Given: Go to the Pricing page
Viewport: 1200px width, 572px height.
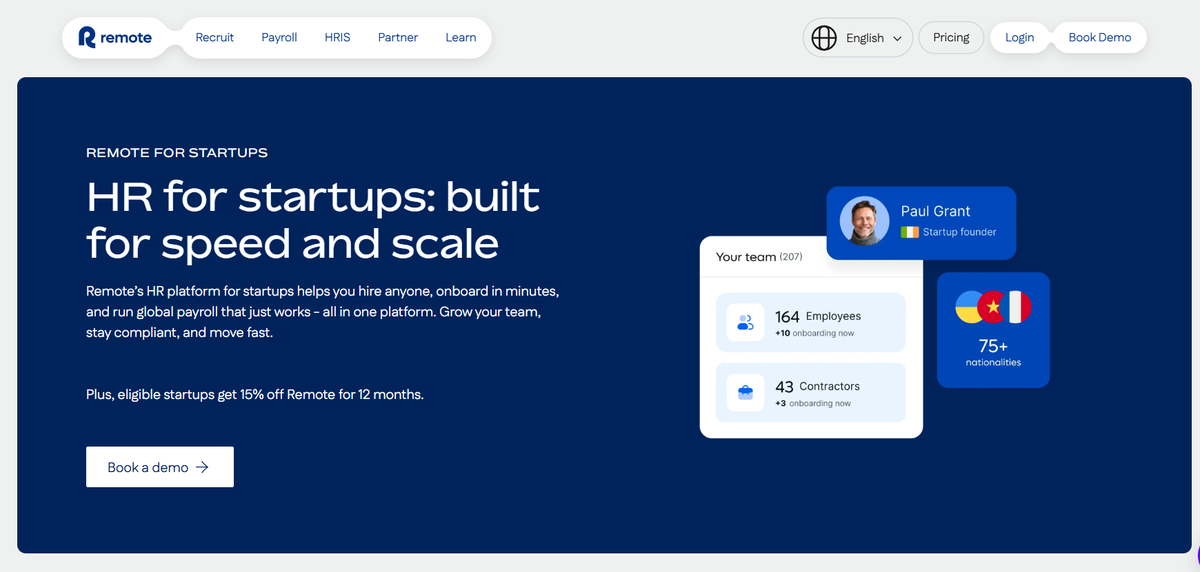Looking at the screenshot, I should (951, 38).
